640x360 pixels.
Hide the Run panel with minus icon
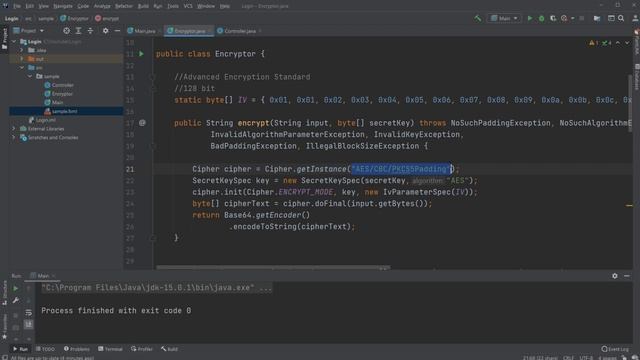(x=627, y=276)
